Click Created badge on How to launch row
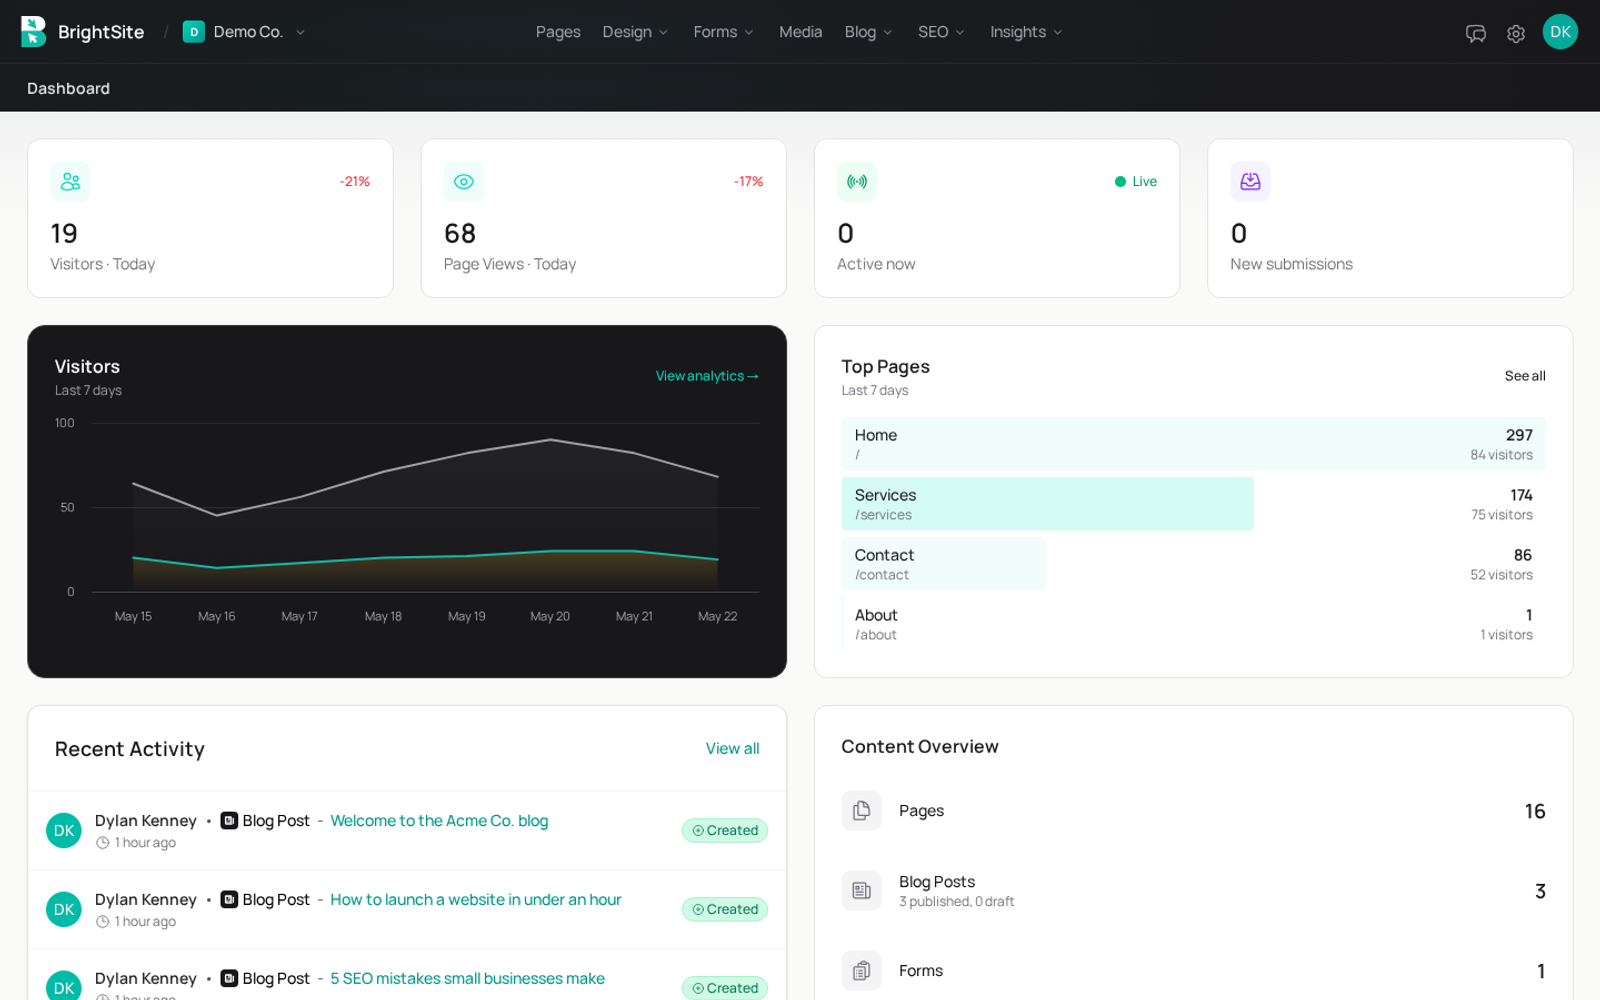1600x1000 pixels. (x=725, y=909)
